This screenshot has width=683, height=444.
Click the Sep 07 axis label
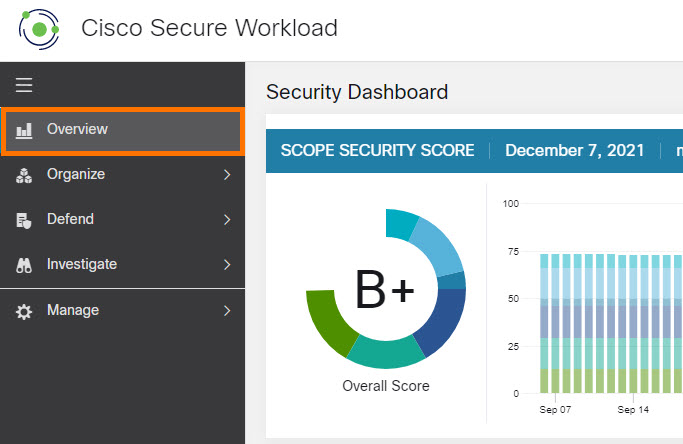pyautogui.click(x=555, y=410)
